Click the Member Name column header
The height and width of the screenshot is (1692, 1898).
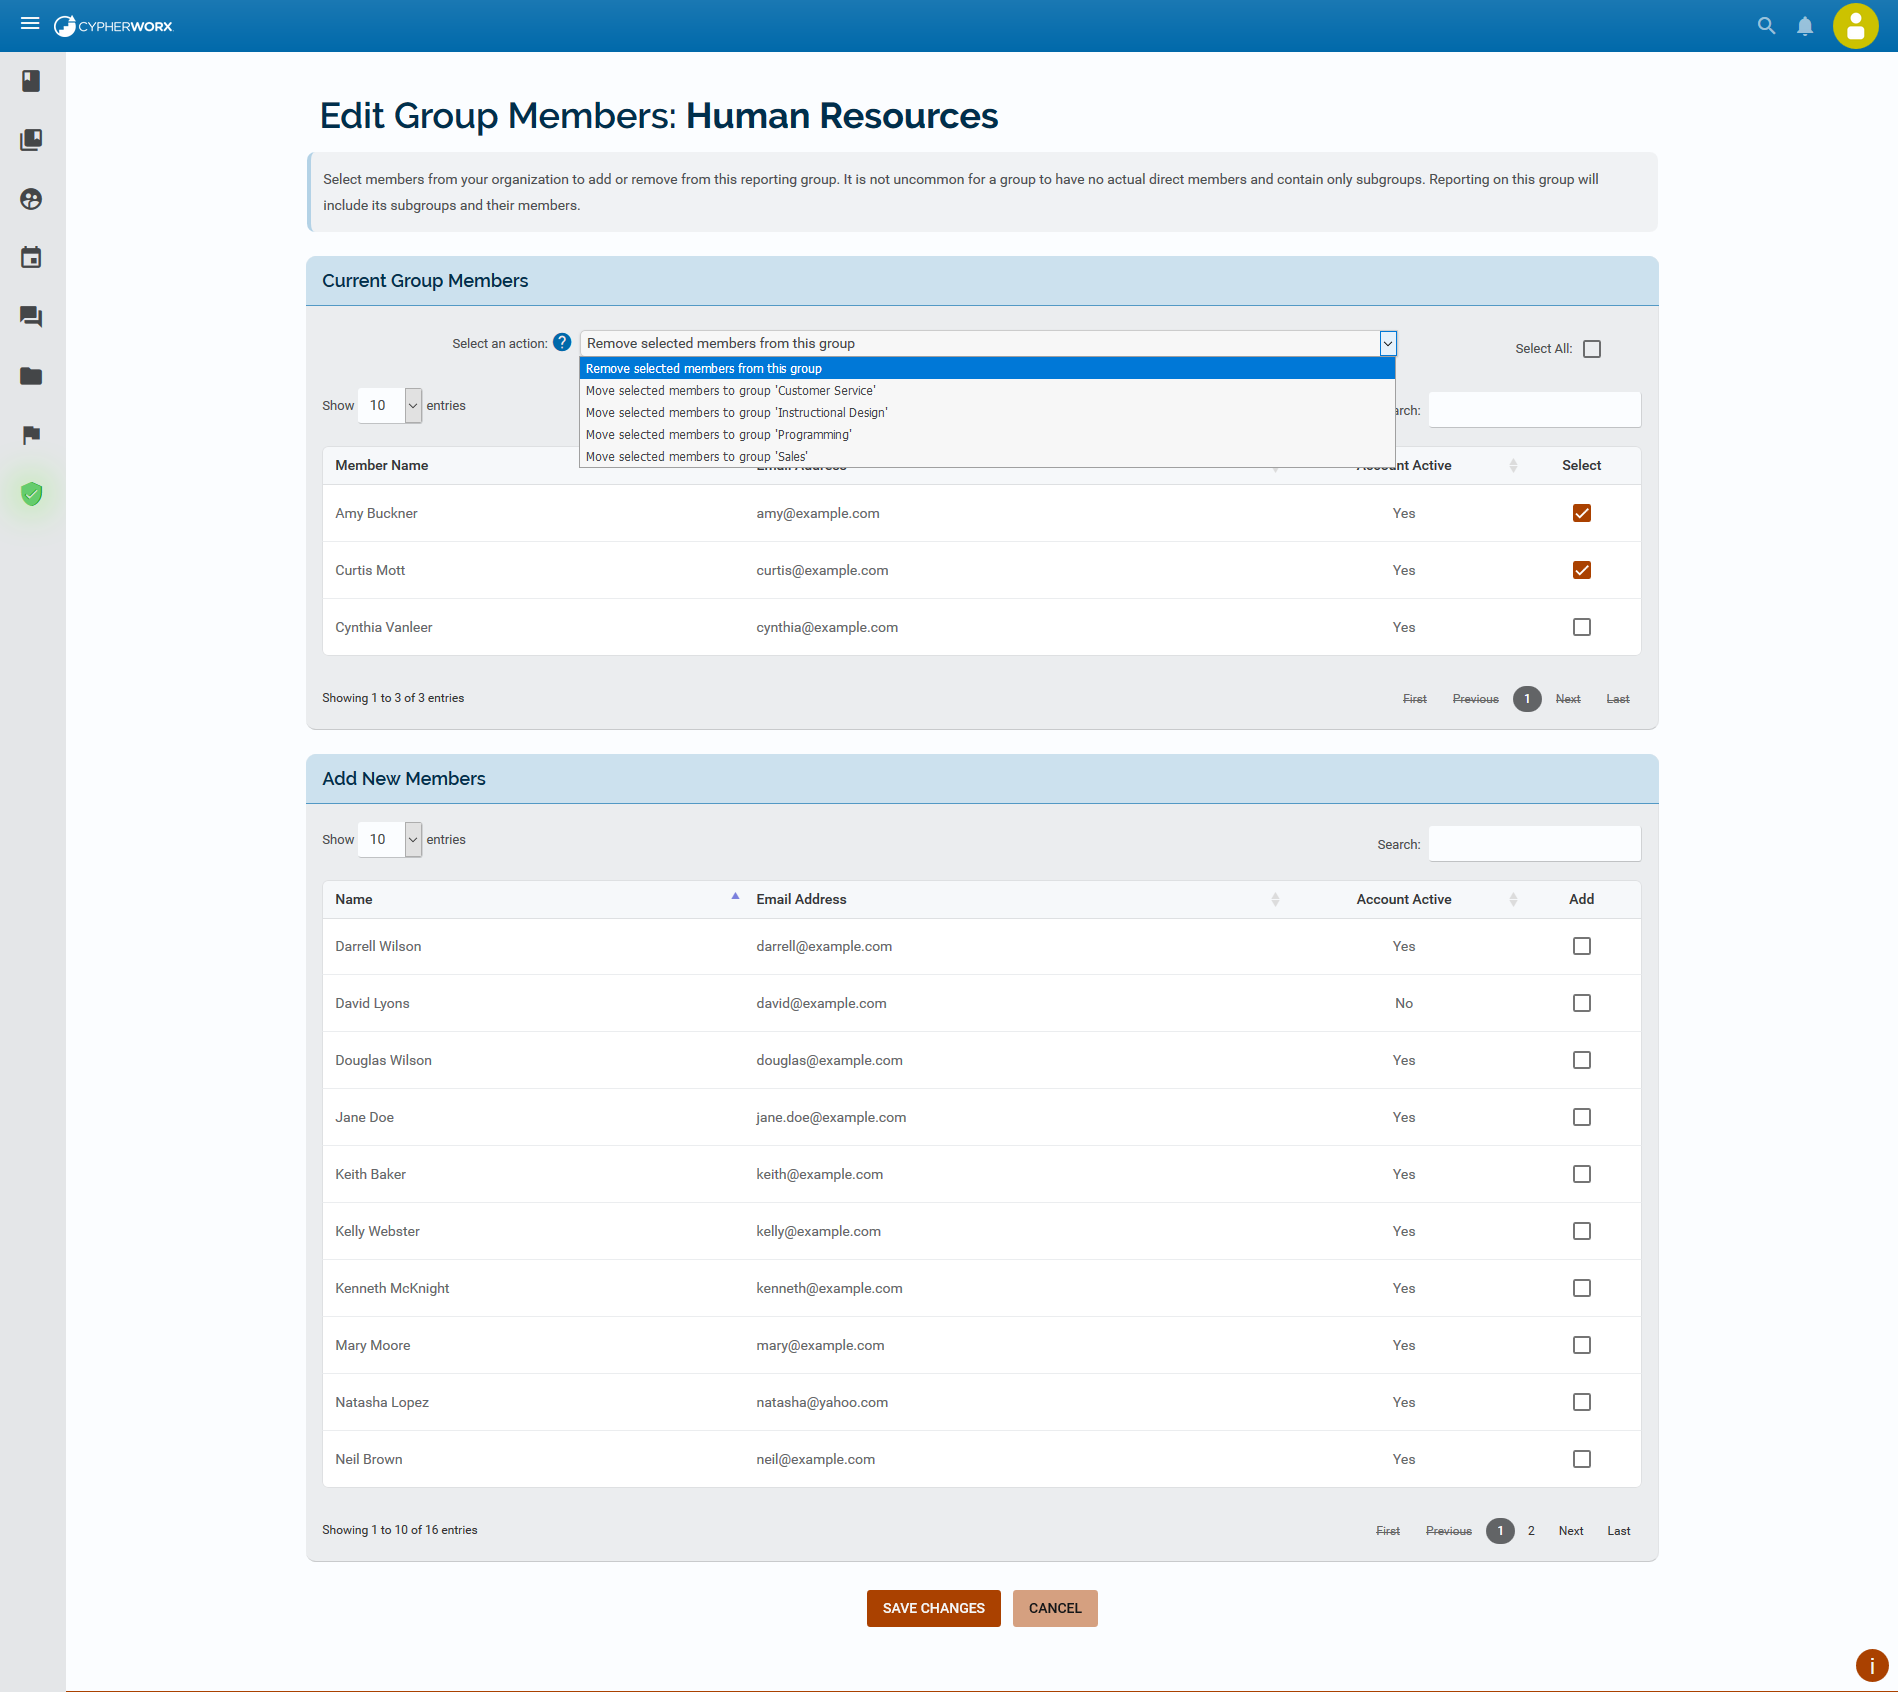coord(382,465)
